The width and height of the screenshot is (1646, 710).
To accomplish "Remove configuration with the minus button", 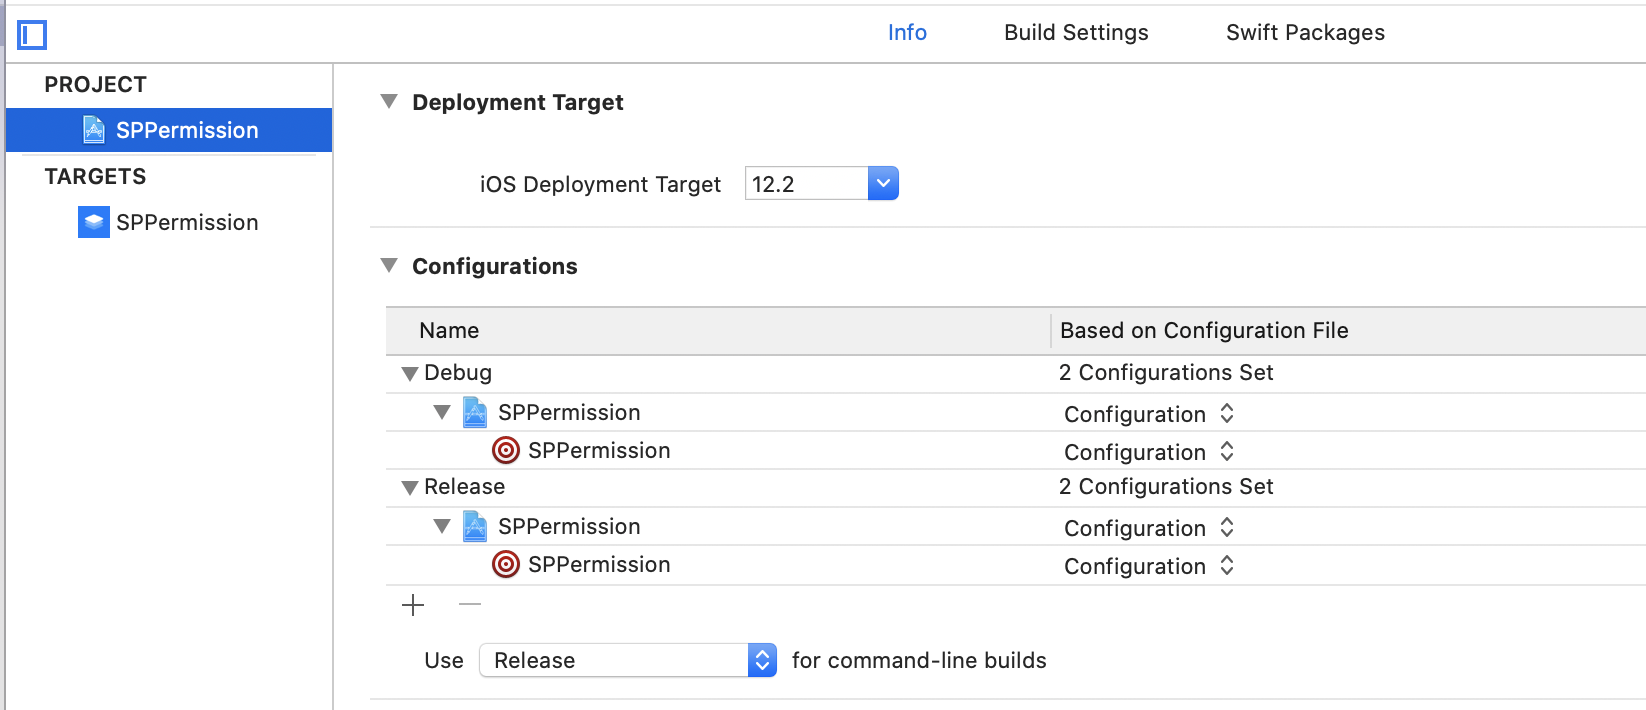I will pos(470,605).
